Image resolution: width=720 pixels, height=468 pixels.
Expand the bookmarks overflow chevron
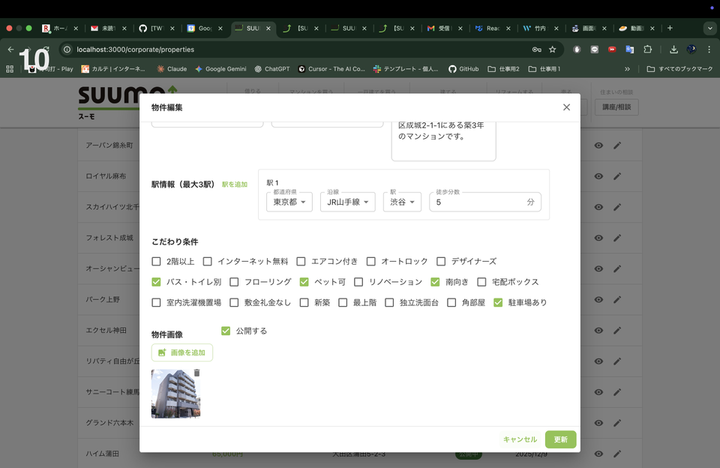pos(627,69)
